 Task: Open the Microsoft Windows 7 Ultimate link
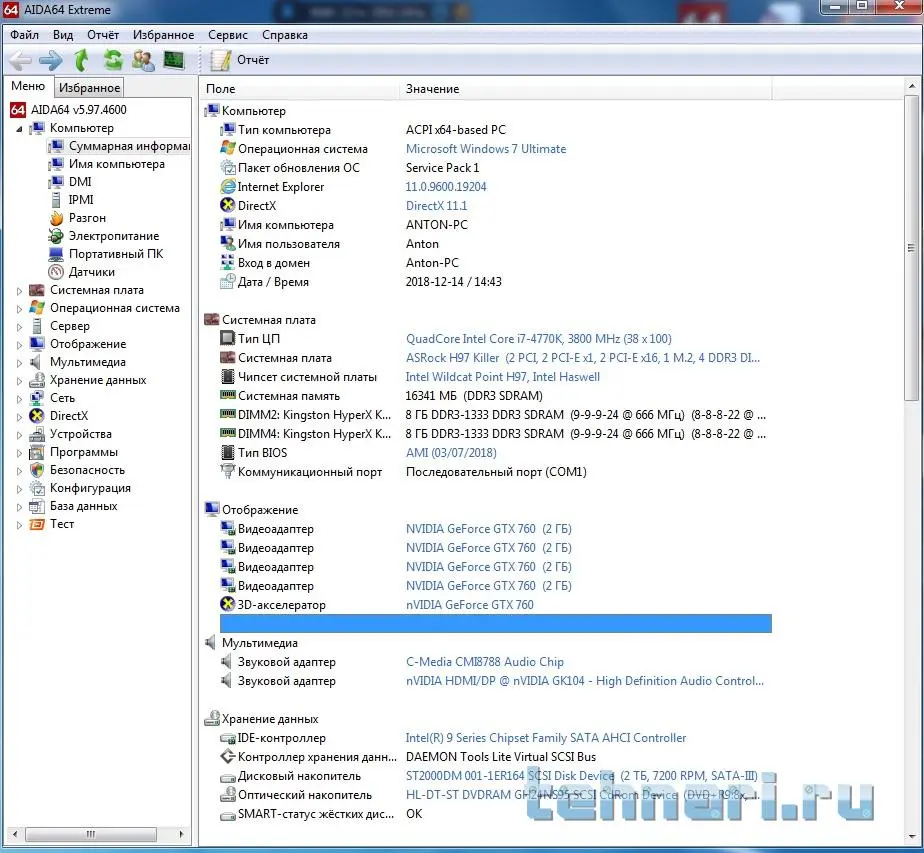coord(485,149)
